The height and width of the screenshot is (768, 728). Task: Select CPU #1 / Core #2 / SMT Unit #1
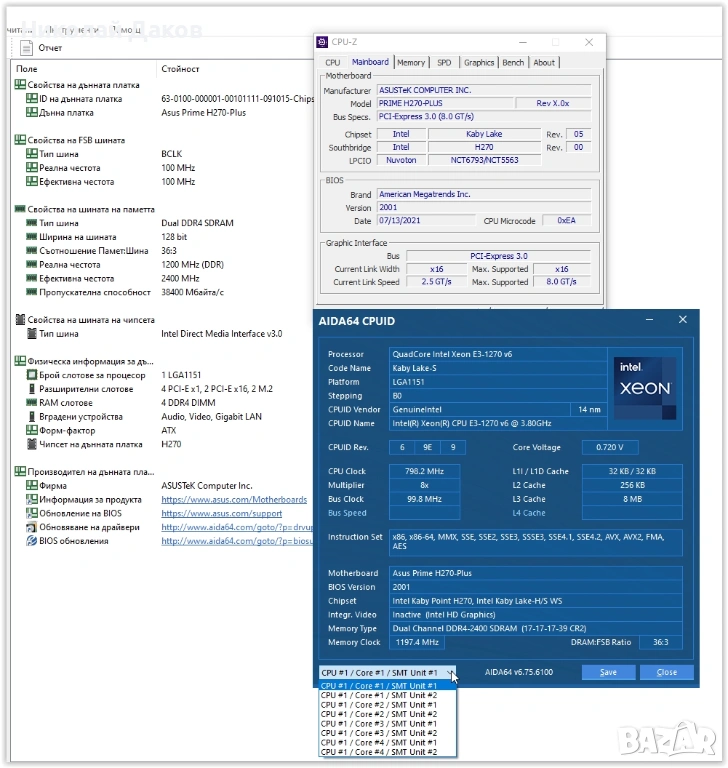click(x=378, y=705)
